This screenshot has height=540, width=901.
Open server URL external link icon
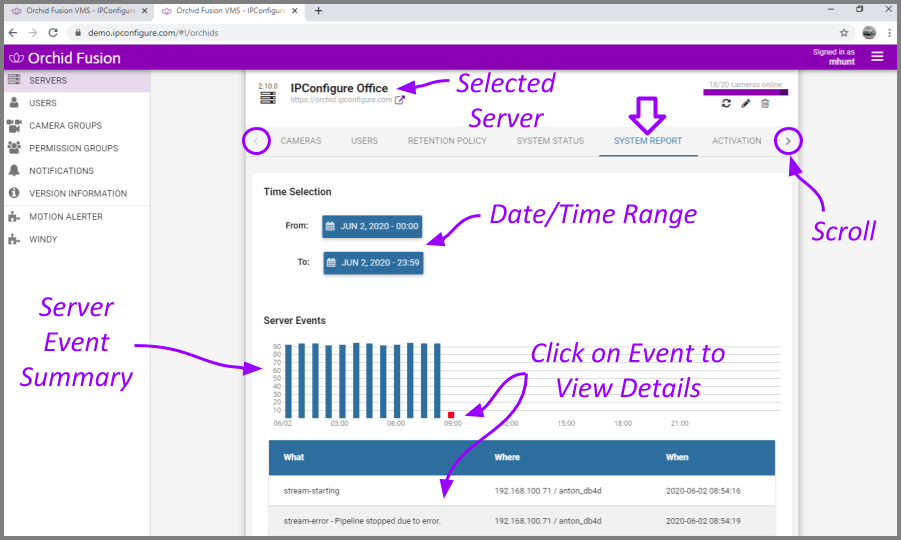[x=400, y=100]
